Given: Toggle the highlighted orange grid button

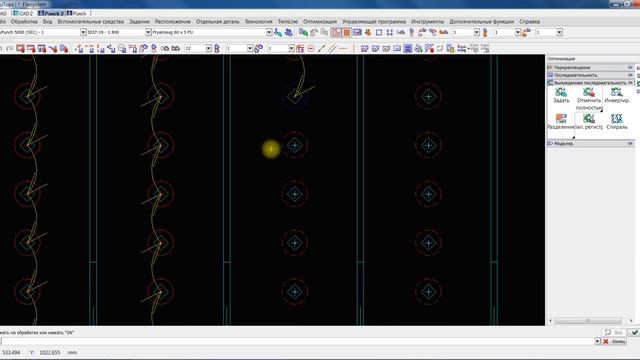Looking at the screenshot, I should point(347,32).
